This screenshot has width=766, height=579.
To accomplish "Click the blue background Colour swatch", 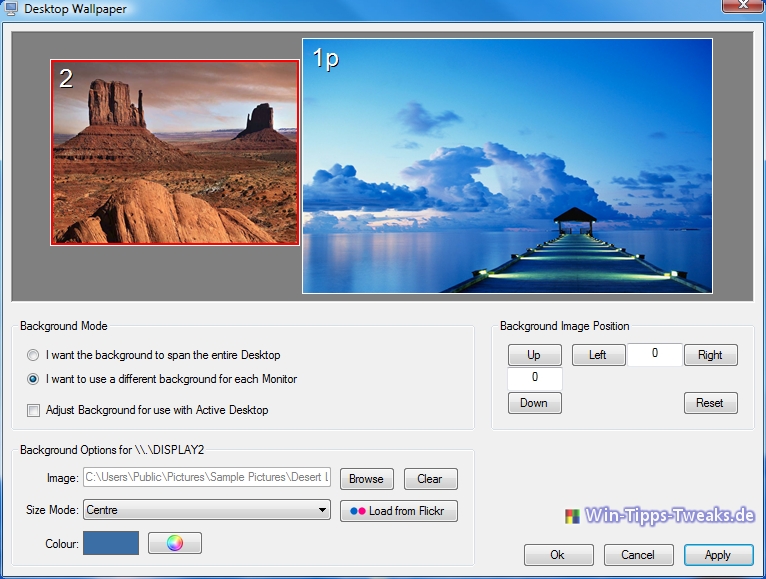I will pyautogui.click(x=111, y=543).
